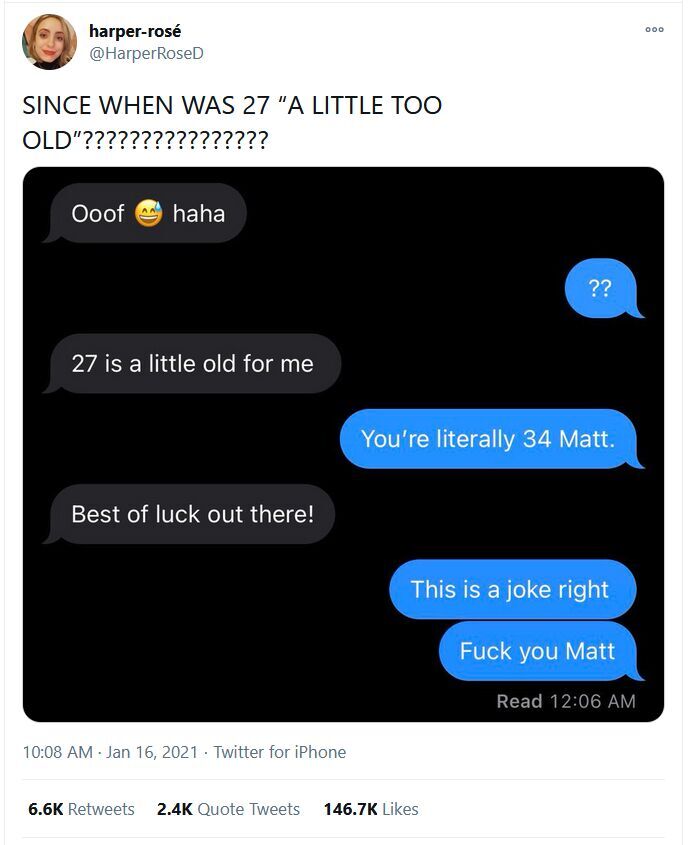Screen dimensions: 689x845
Task: Click the '27 is a little old for me' bubble
Action: click(192, 363)
